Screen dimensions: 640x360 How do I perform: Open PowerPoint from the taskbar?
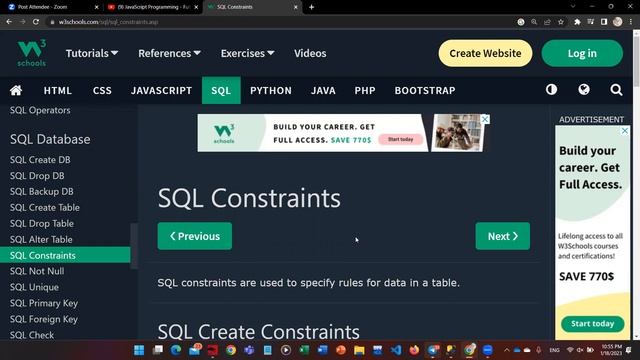(x=341, y=350)
